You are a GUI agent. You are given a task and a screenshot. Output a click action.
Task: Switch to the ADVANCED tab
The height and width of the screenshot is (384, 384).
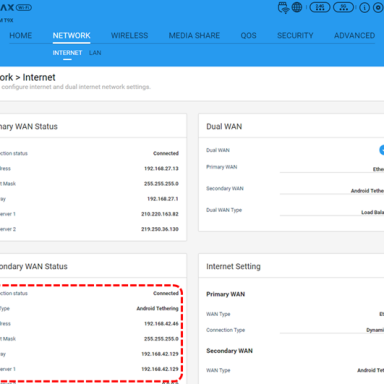355,36
